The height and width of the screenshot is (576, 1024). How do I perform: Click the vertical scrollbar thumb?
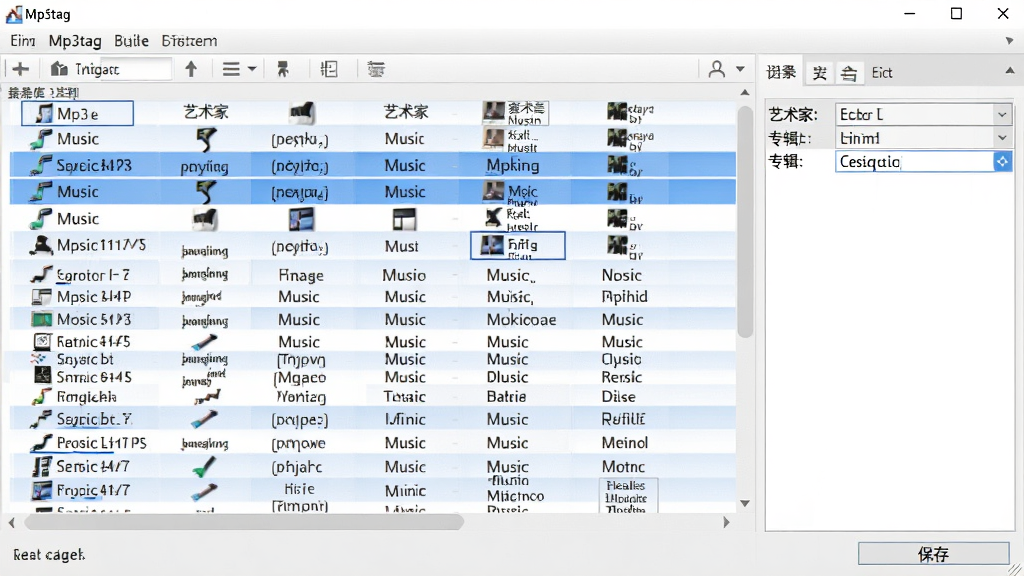coord(744,221)
